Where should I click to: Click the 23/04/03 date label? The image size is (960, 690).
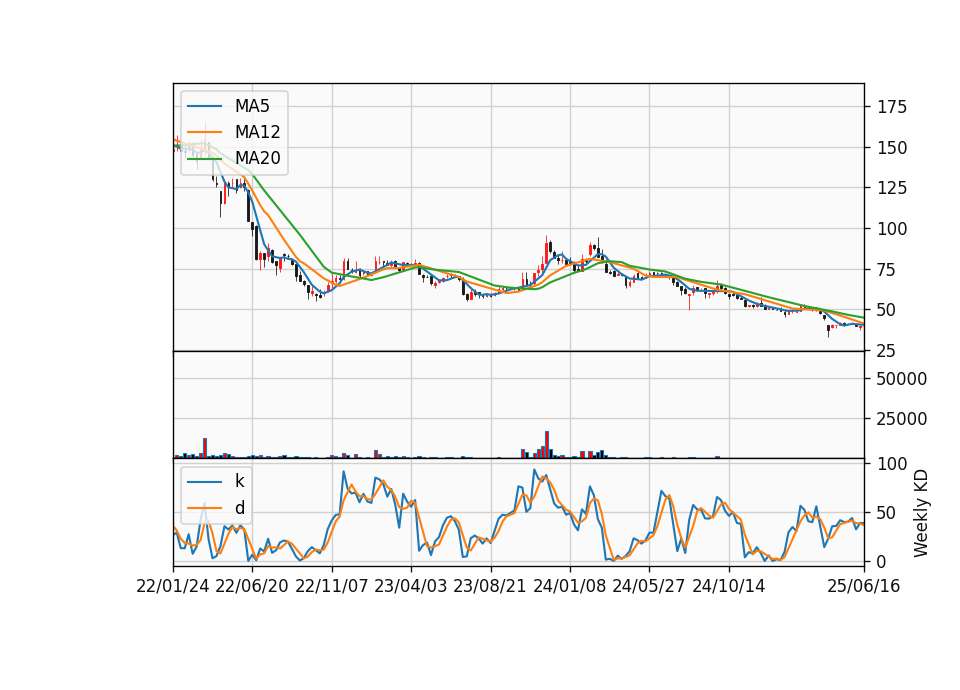411,586
